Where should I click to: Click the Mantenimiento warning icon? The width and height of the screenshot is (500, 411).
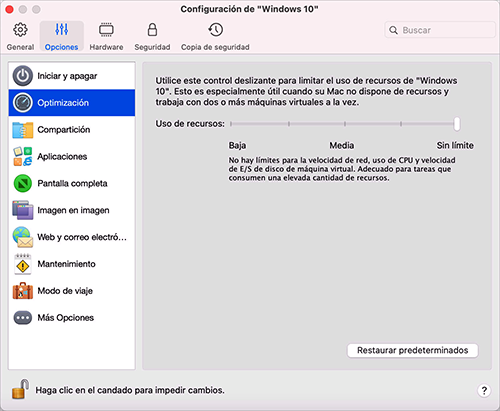pos(23,264)
